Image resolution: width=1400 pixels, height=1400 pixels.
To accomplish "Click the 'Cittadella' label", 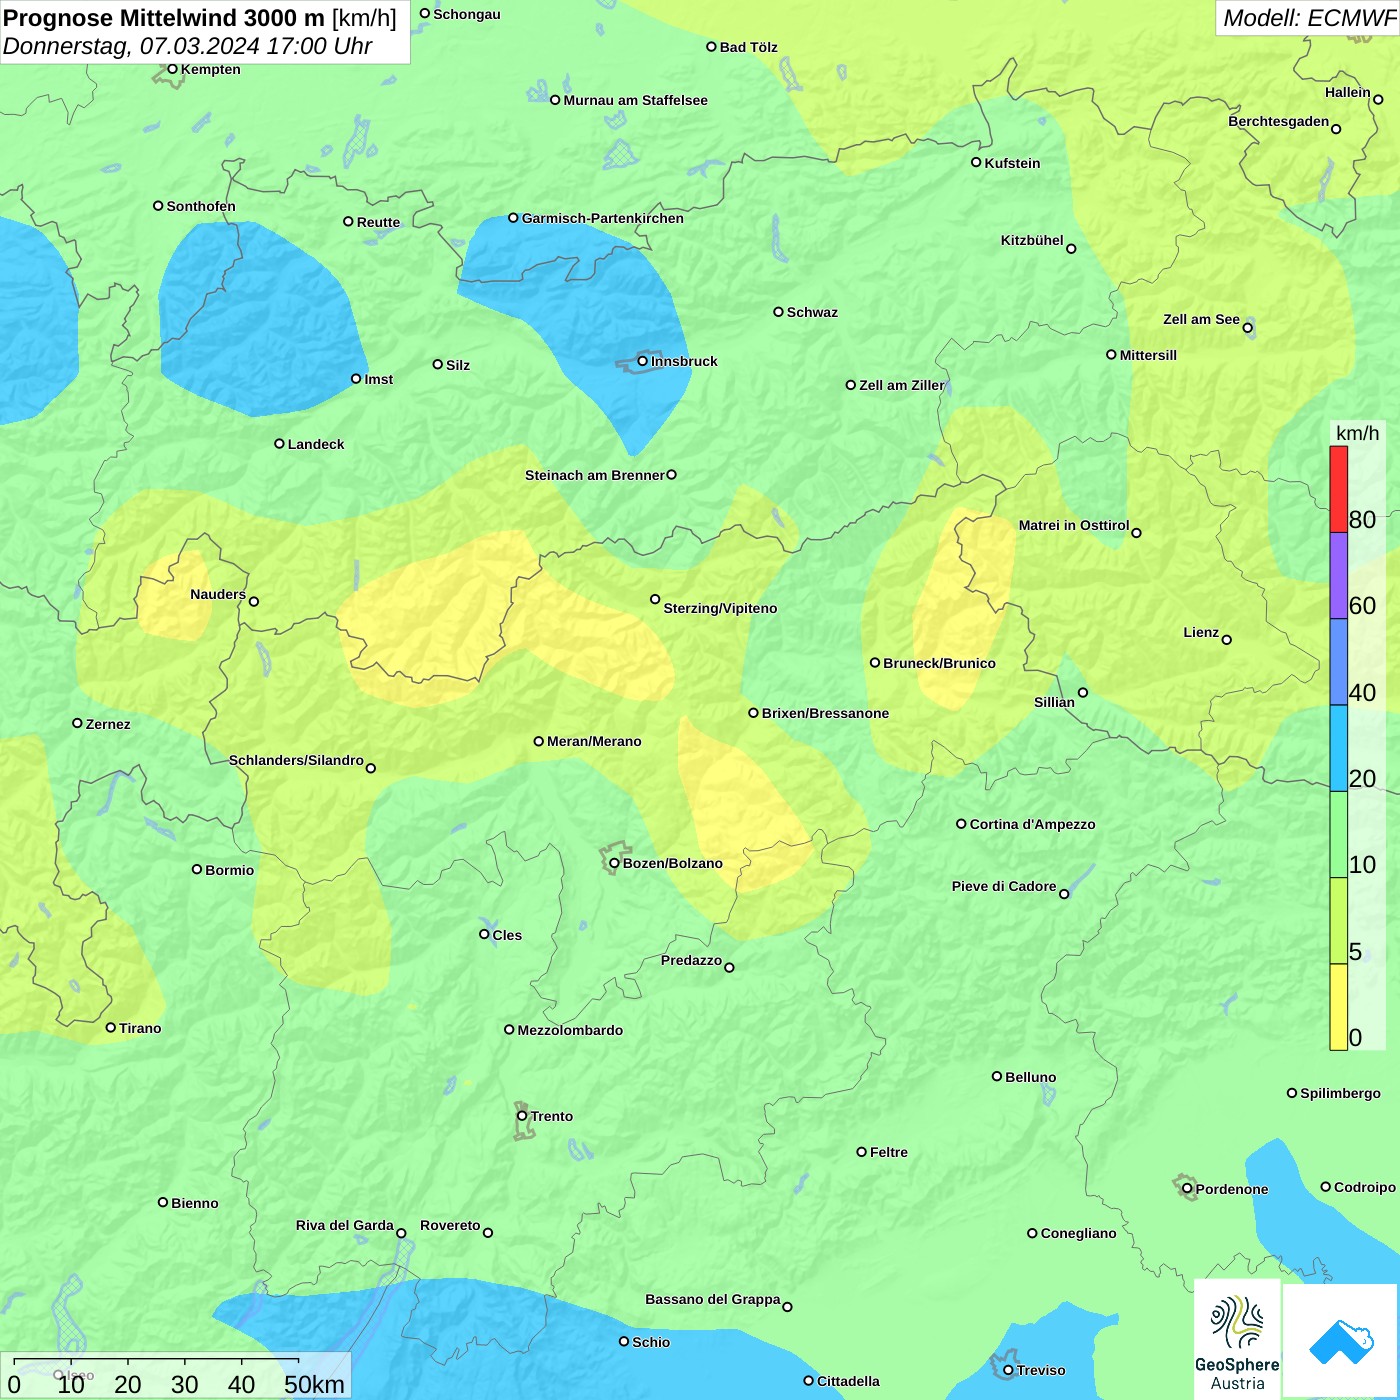I will 848,1381.
